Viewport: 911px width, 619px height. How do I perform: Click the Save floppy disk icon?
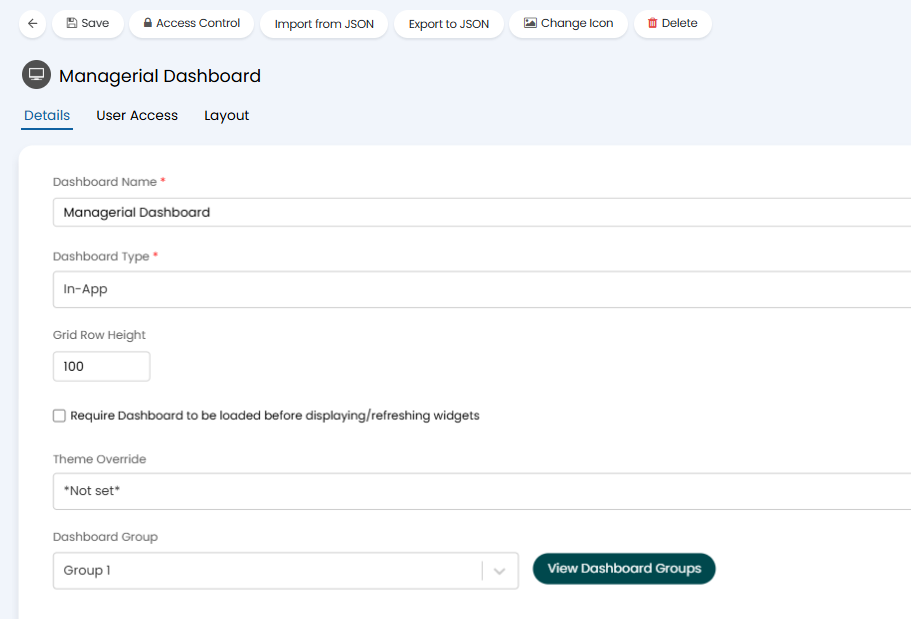(x=71, y=23)
